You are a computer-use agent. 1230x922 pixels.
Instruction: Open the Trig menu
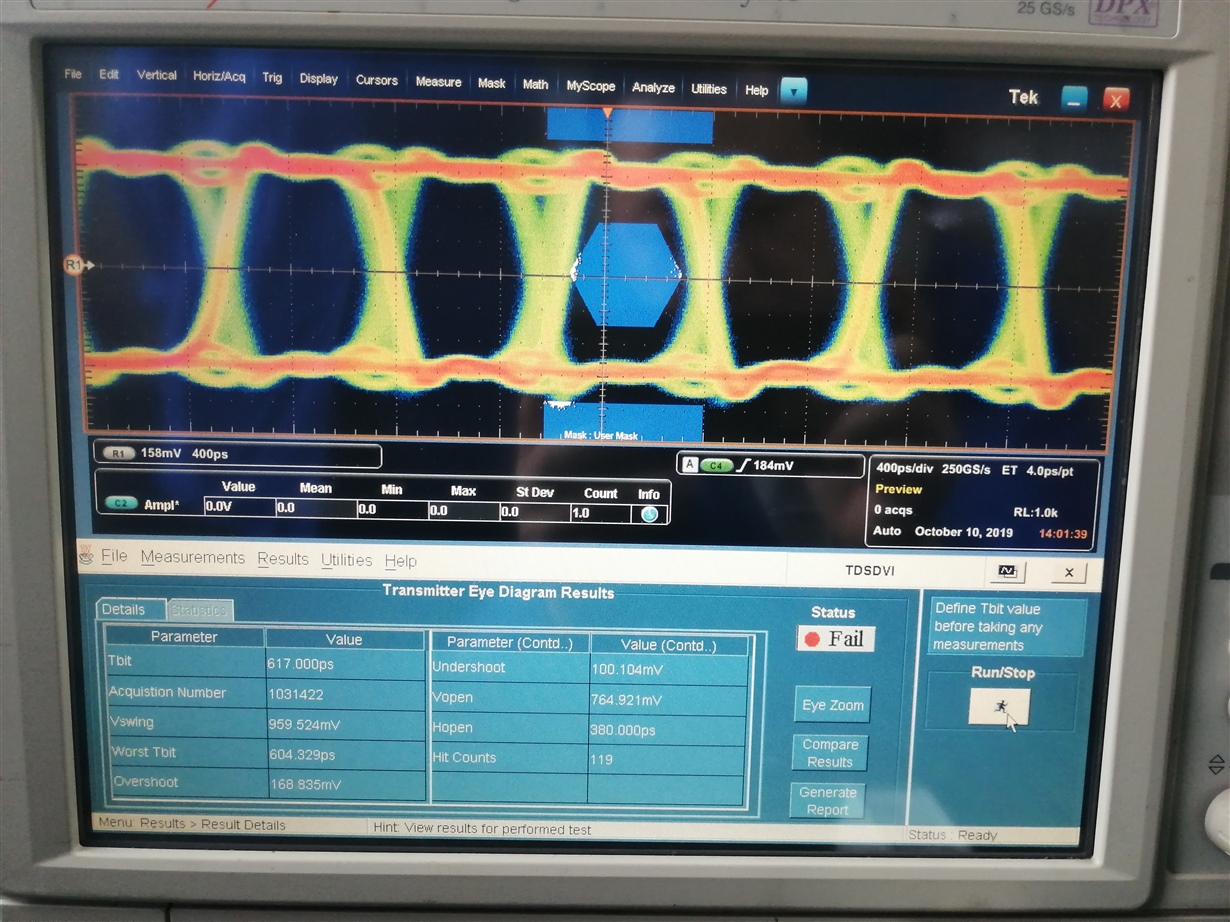click(x=272, y=78)
